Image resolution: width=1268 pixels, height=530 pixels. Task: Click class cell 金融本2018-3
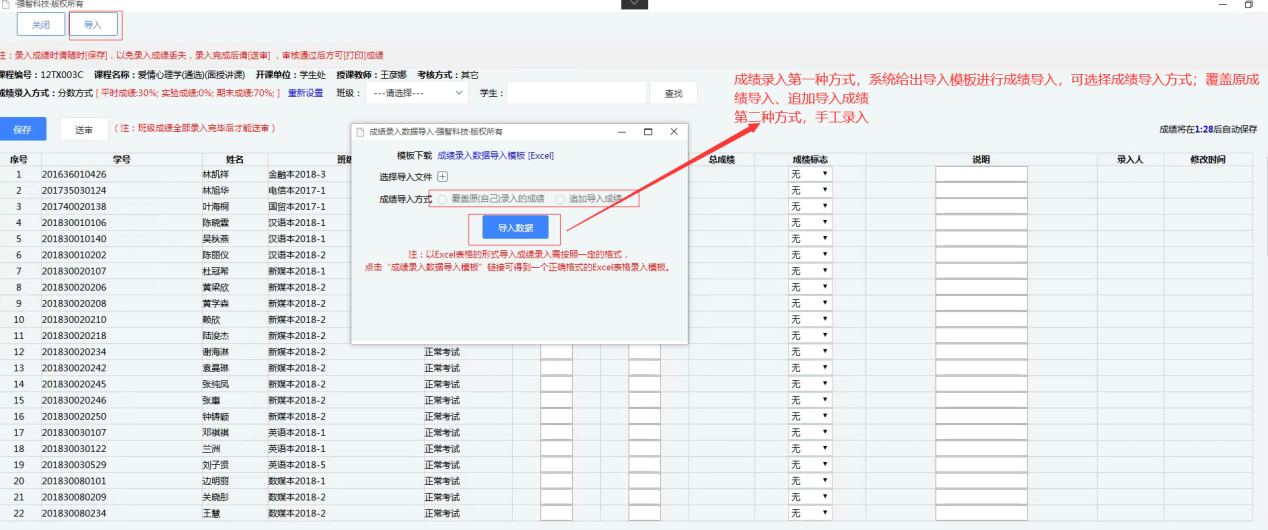coord(298,174)
